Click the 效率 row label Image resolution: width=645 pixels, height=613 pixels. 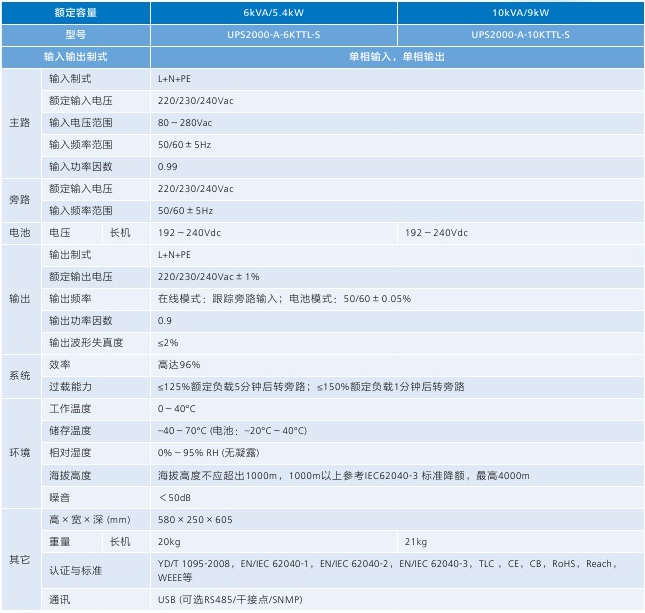[60, 365]
